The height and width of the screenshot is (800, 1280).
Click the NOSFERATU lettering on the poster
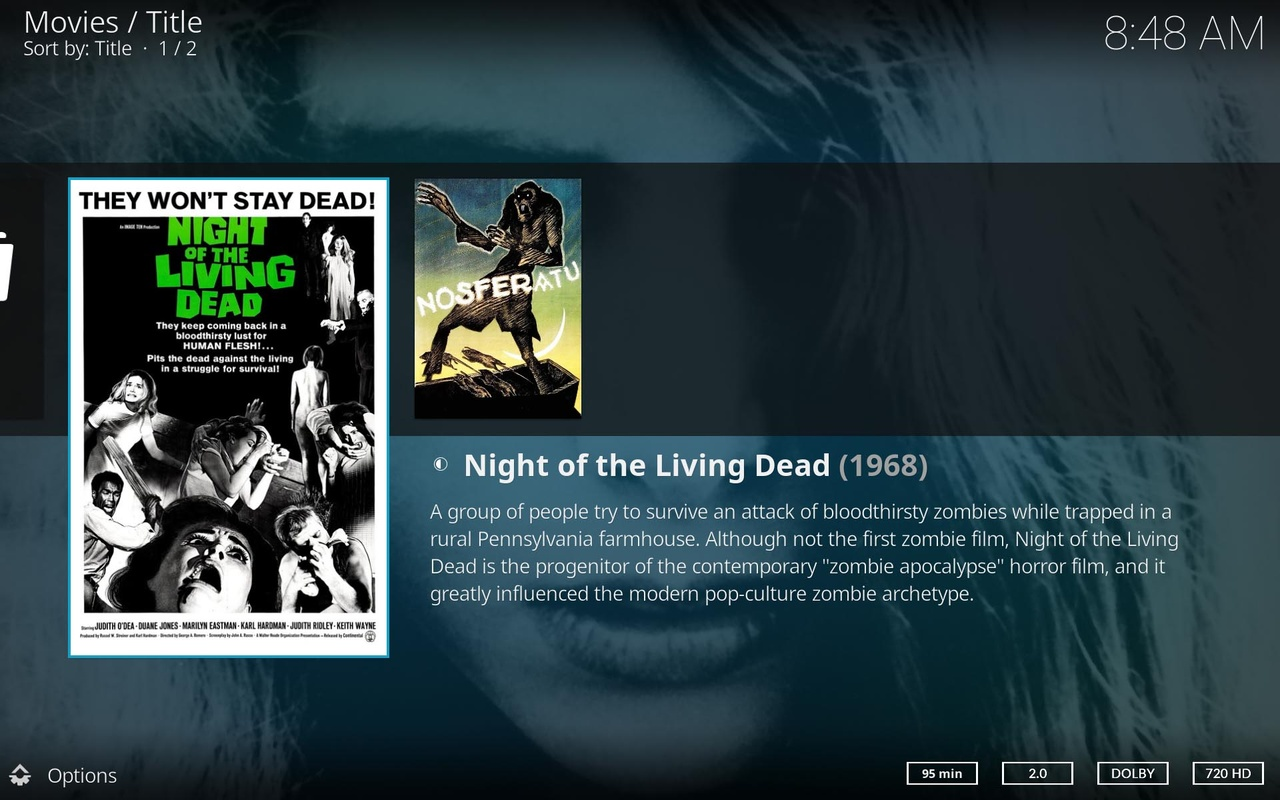(498, 290)
